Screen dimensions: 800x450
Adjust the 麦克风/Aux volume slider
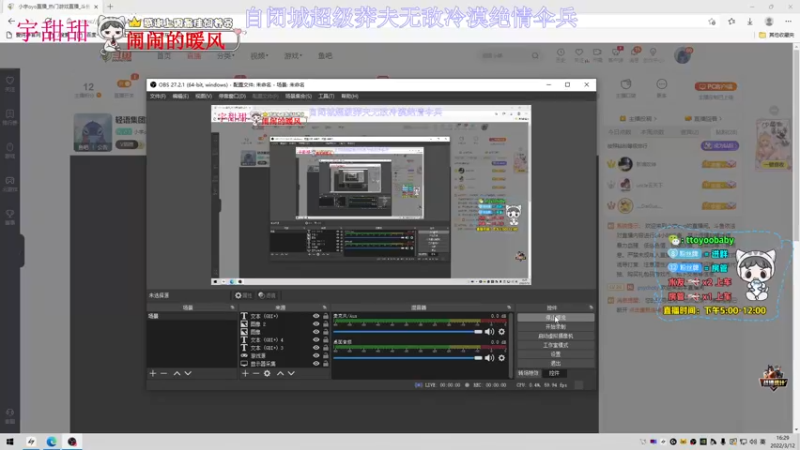click(407, 332)
